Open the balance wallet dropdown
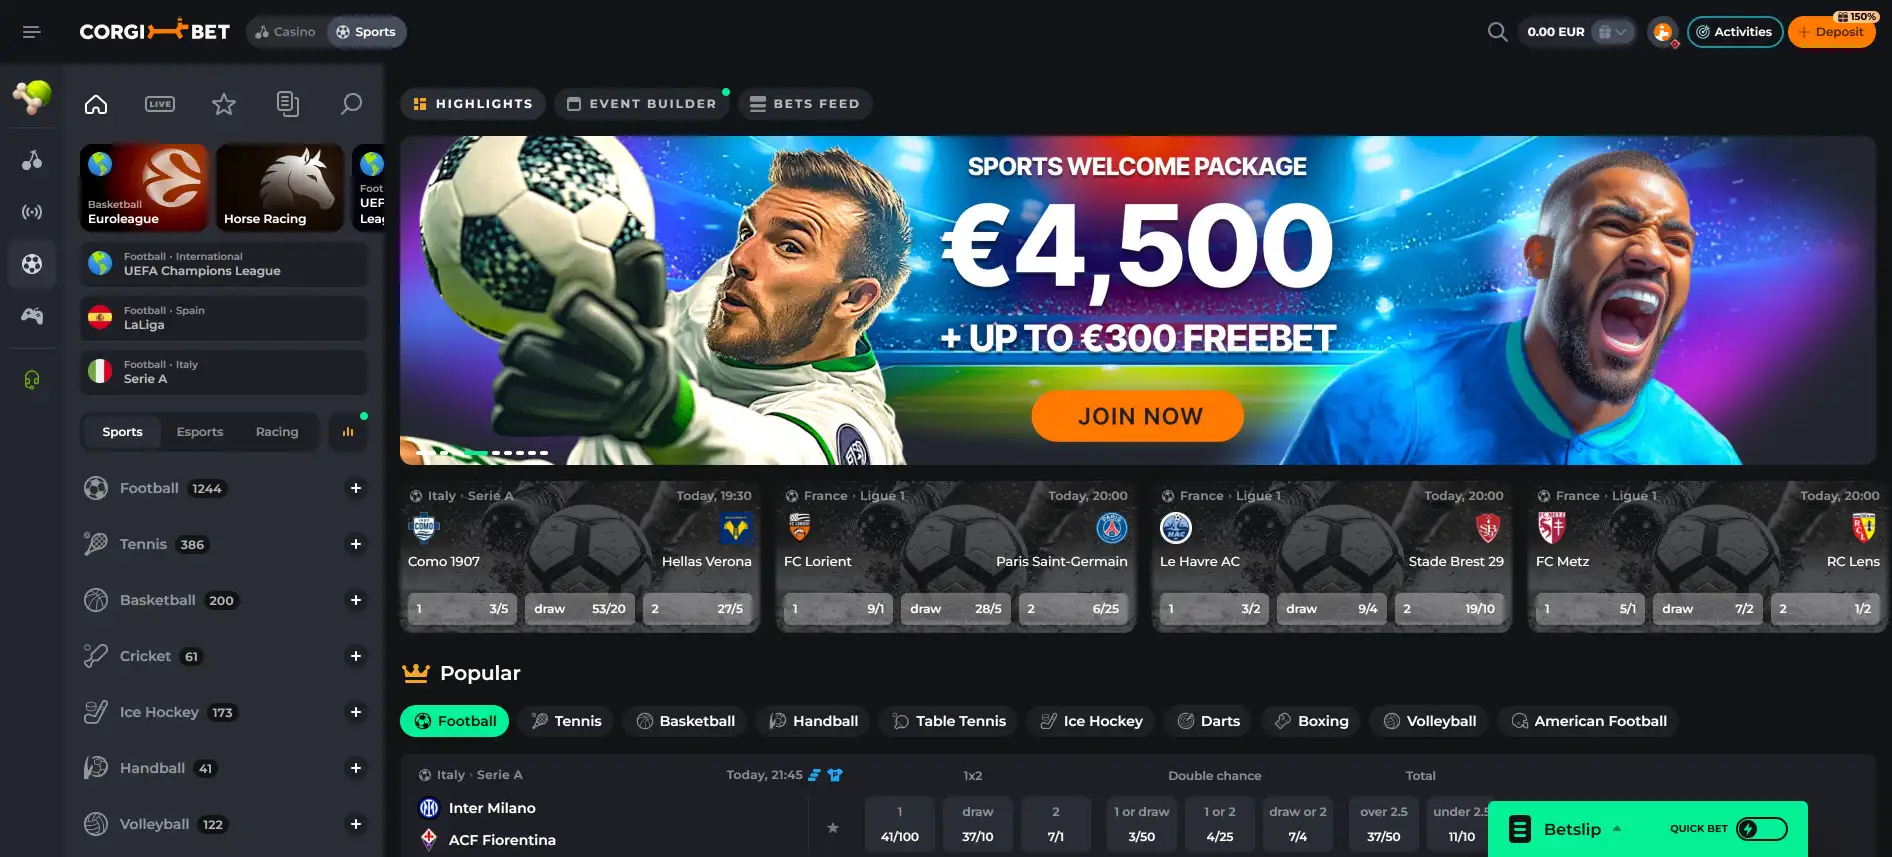Viewport: 1892px width, 857px height. pos(1612,32)
